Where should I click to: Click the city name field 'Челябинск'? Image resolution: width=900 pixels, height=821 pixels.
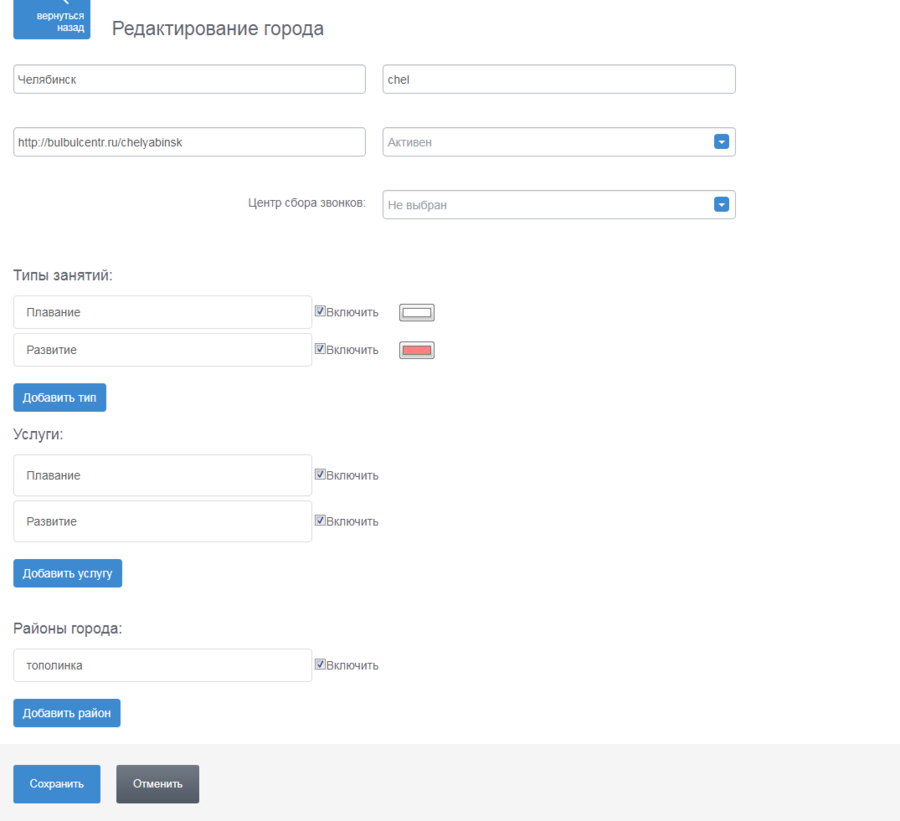[189, 79]
